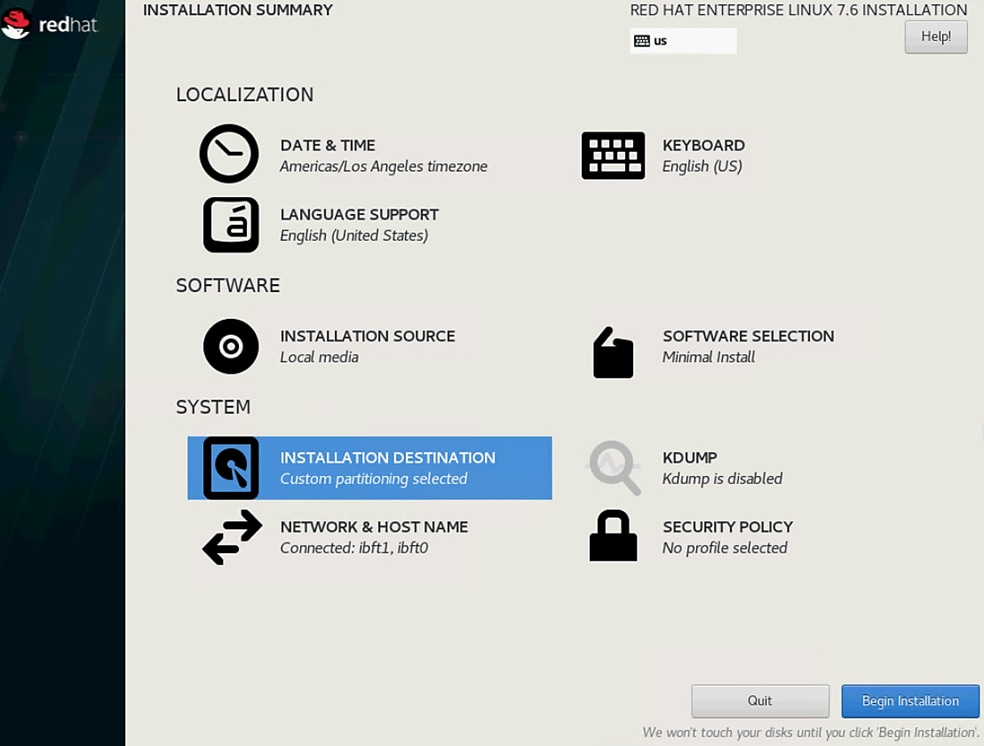
Task: Open Language Support icon
Action: [x=231, y=225]
